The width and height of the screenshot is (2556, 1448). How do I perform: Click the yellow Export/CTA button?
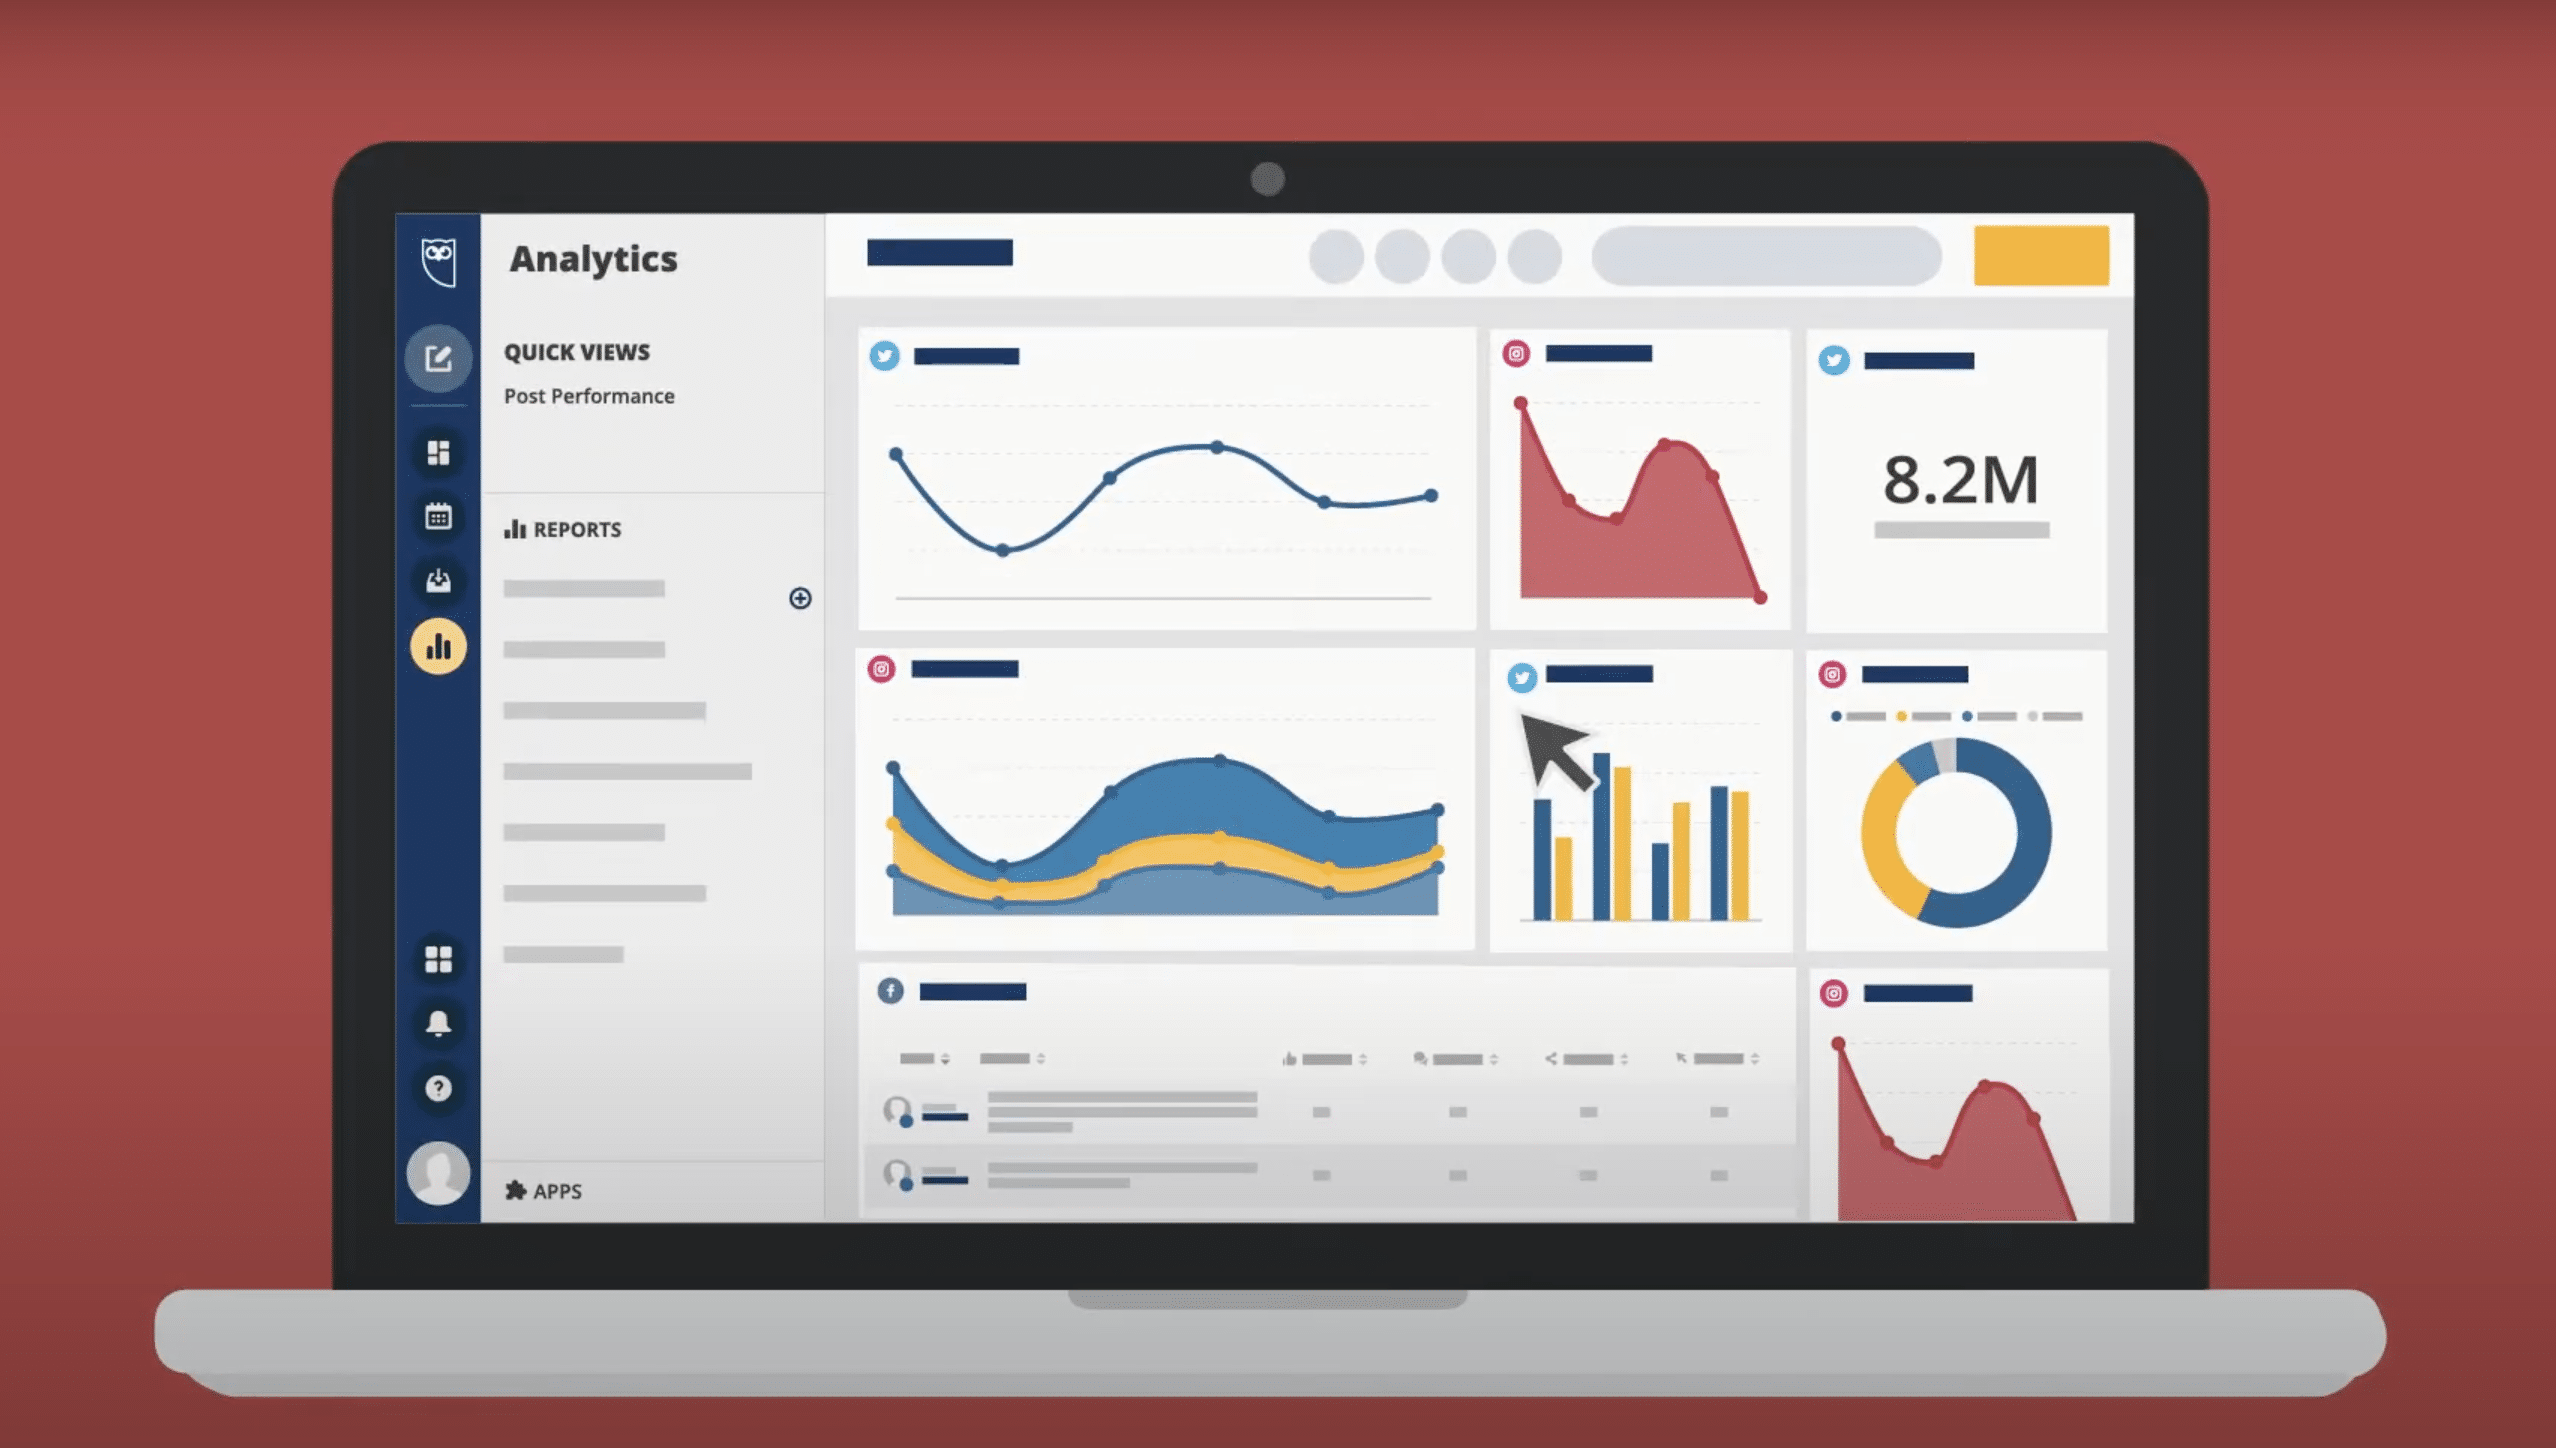click(x=2040, y=254)
